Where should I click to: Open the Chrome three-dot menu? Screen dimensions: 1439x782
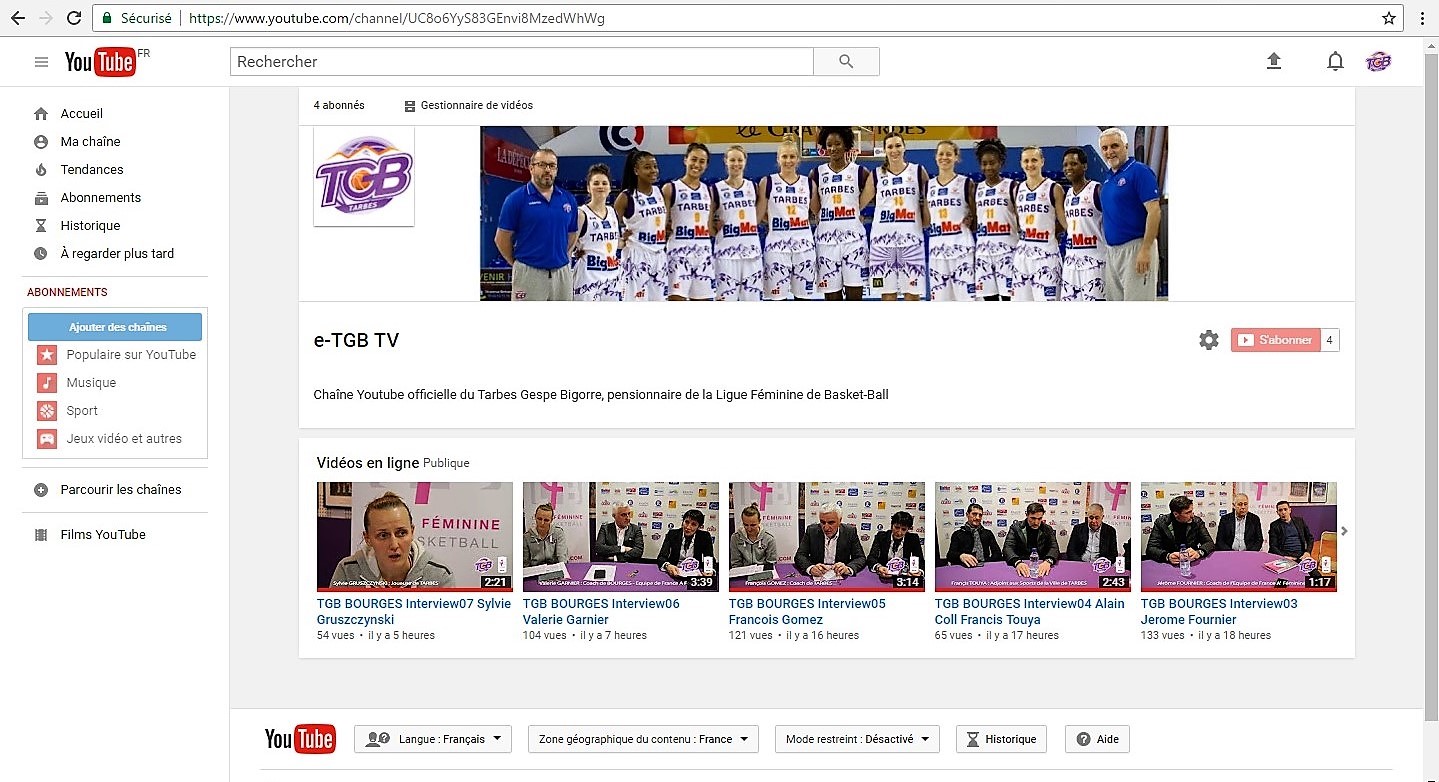[x=1421, y=18]
